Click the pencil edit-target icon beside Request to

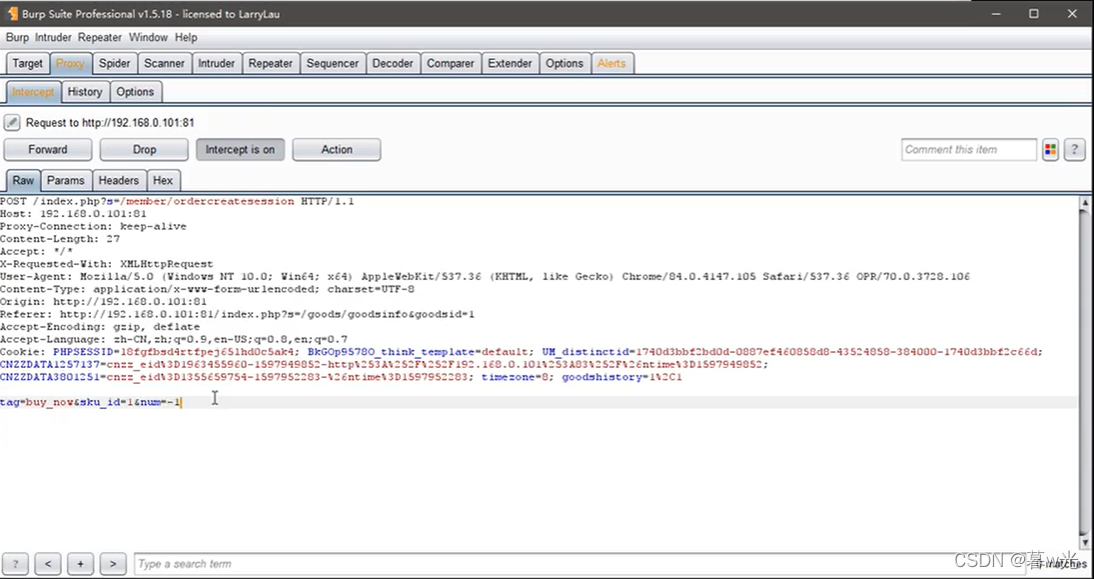click(12, 123)
